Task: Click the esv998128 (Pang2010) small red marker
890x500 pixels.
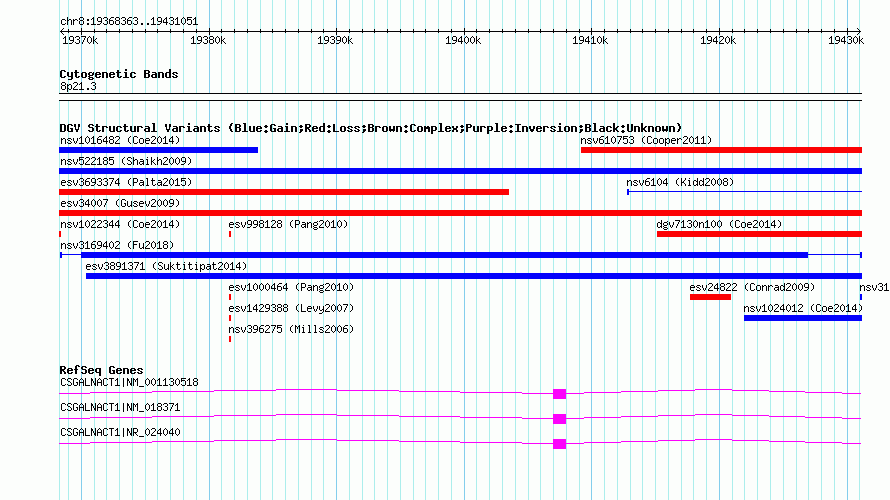Action: click(230, 234)
